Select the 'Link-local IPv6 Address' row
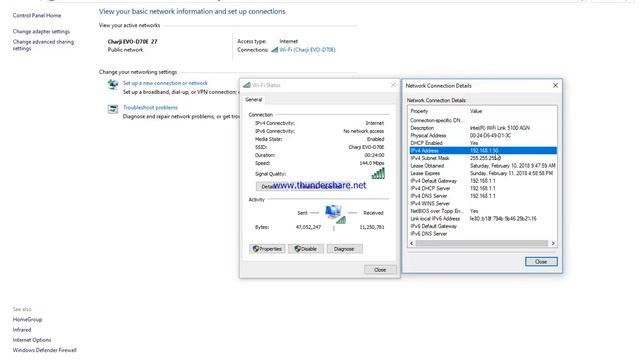The height and width of the screenshot is (360, 640). coord(482,218)
